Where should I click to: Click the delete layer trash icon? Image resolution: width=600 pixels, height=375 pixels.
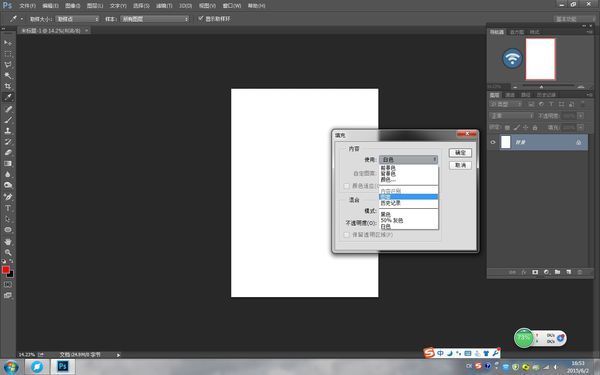[x=580, y=272]
